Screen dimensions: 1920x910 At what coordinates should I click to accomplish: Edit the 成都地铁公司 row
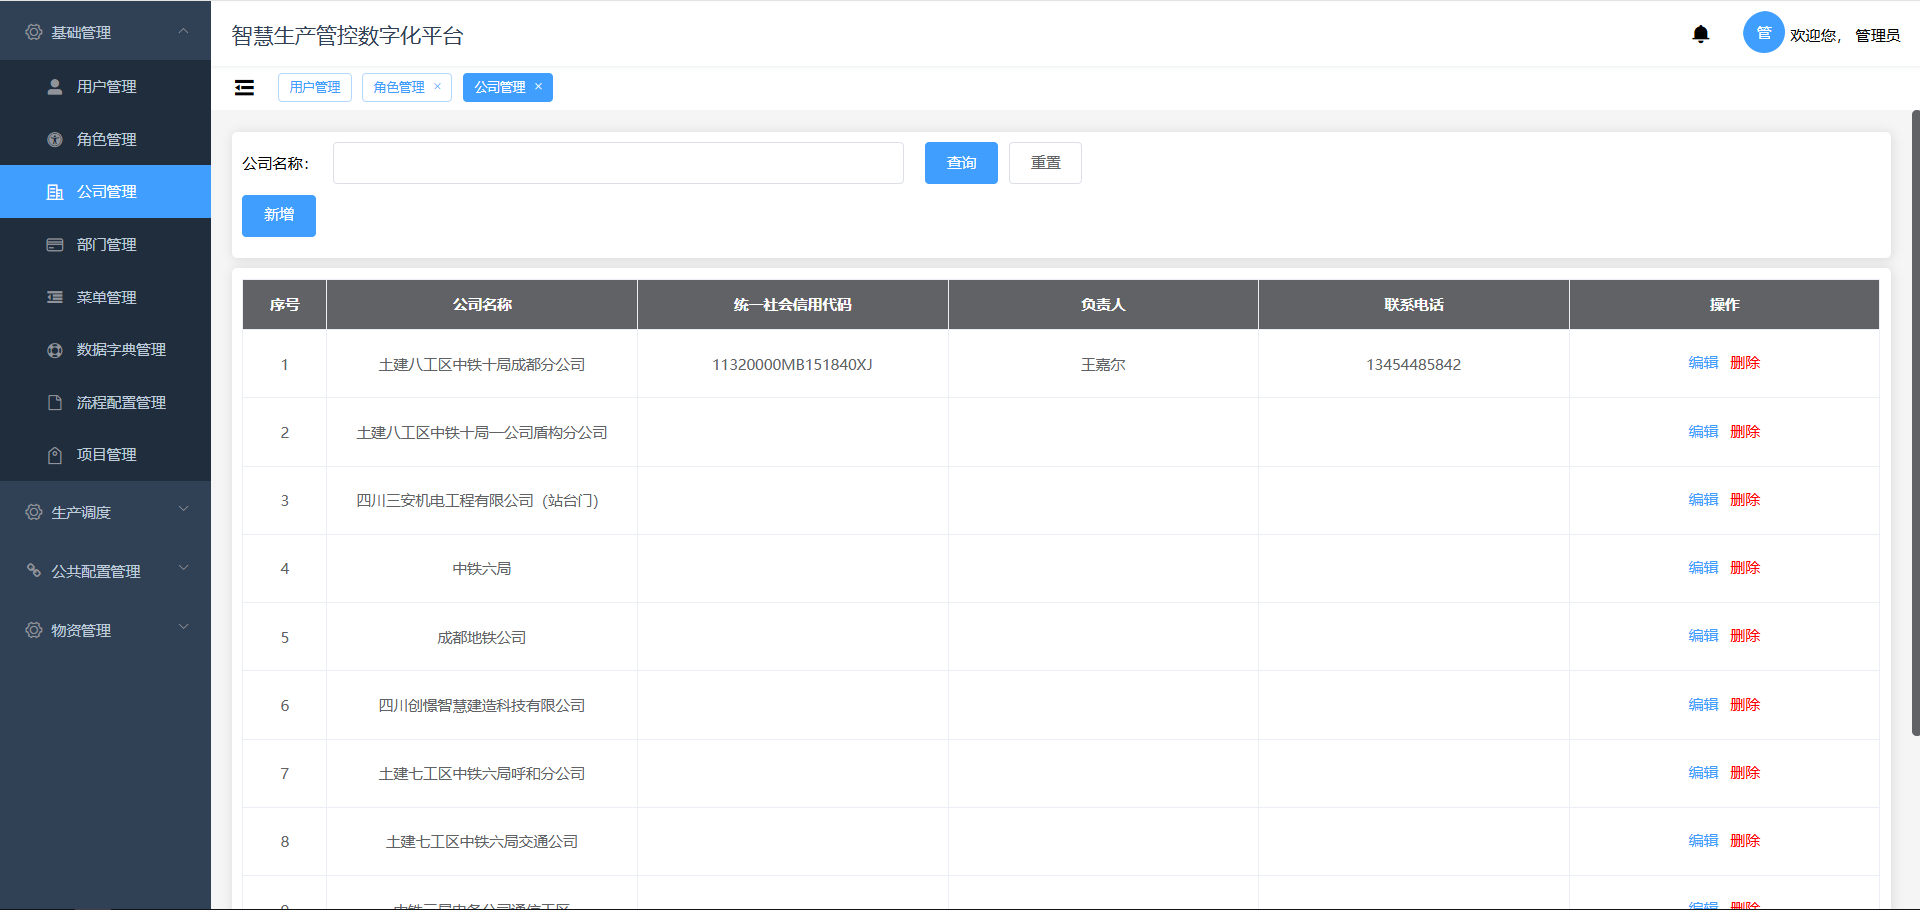[1703, 636]
